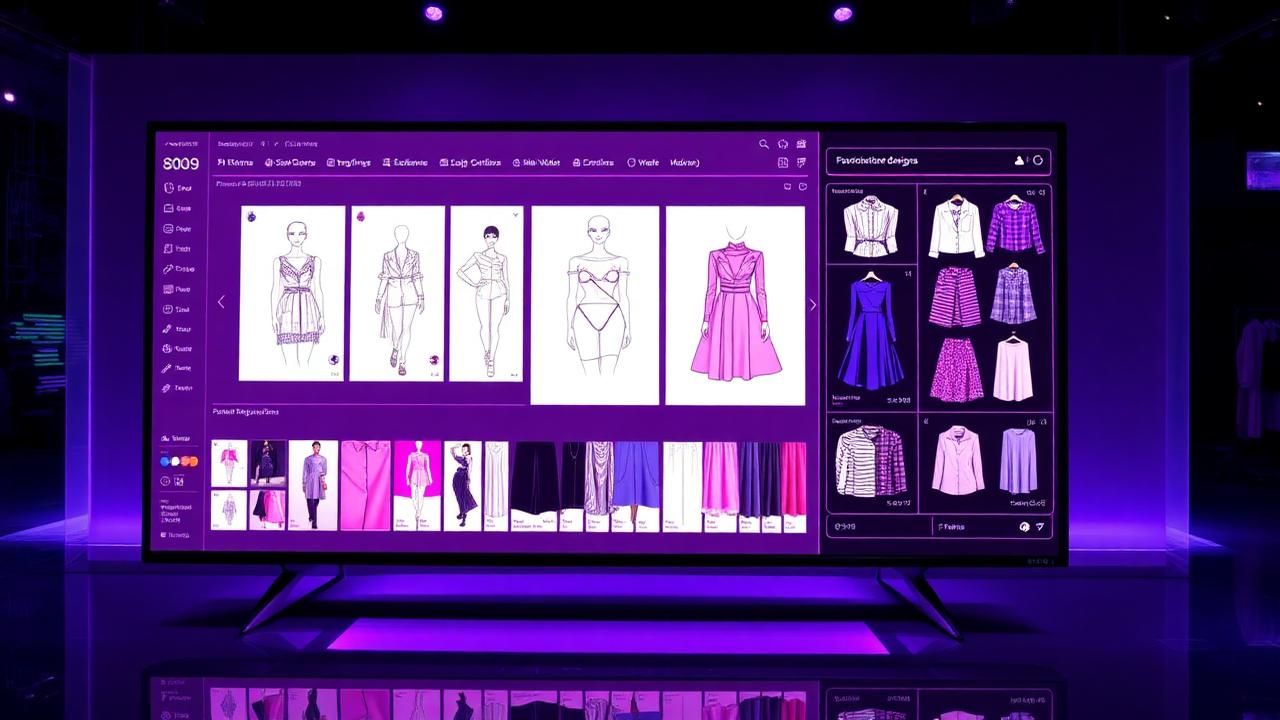
Task: Open the search magnifier icon
Action: coord(764,143)
